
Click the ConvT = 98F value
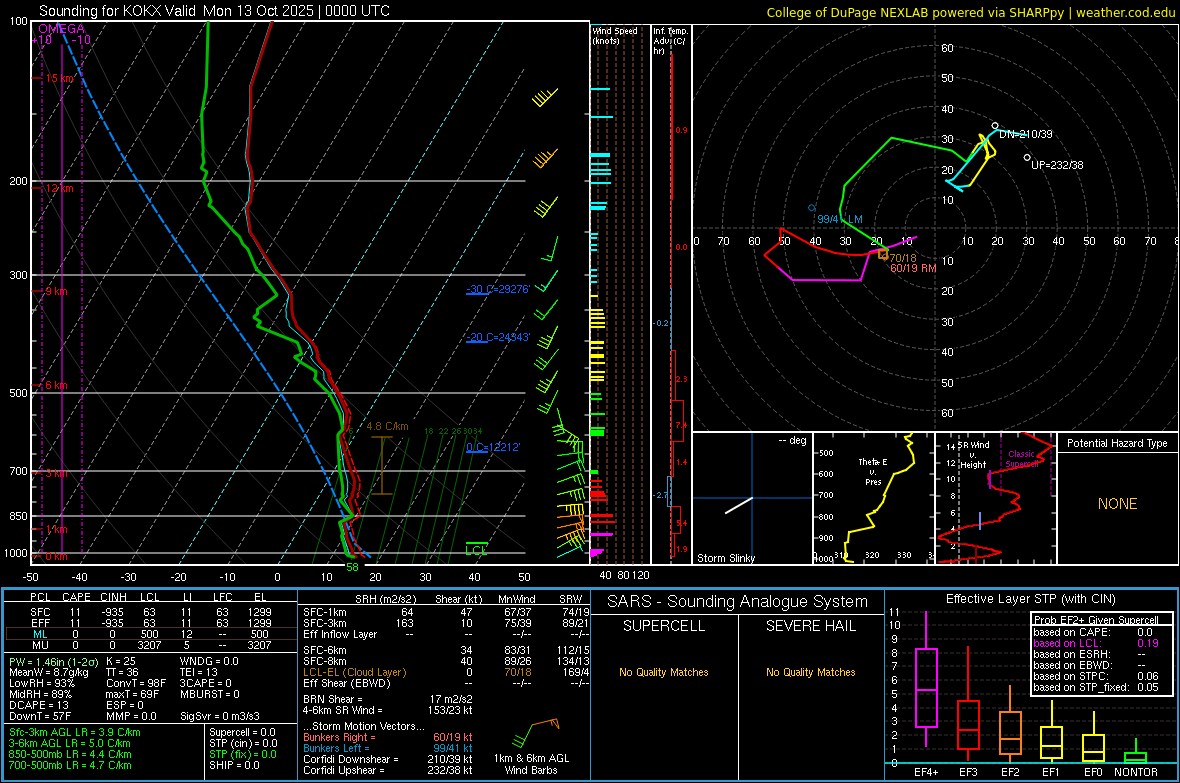[x=135, y=684]
